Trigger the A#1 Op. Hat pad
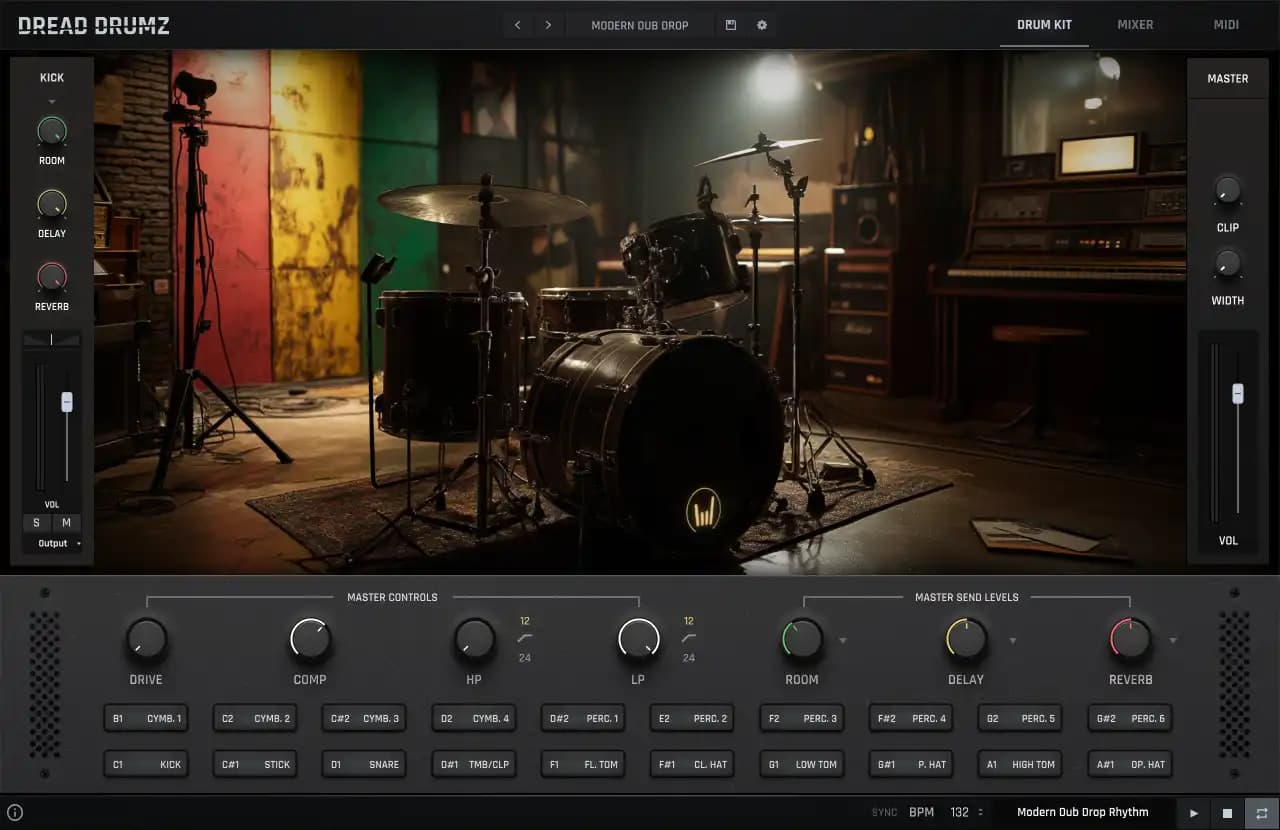 1130,764
